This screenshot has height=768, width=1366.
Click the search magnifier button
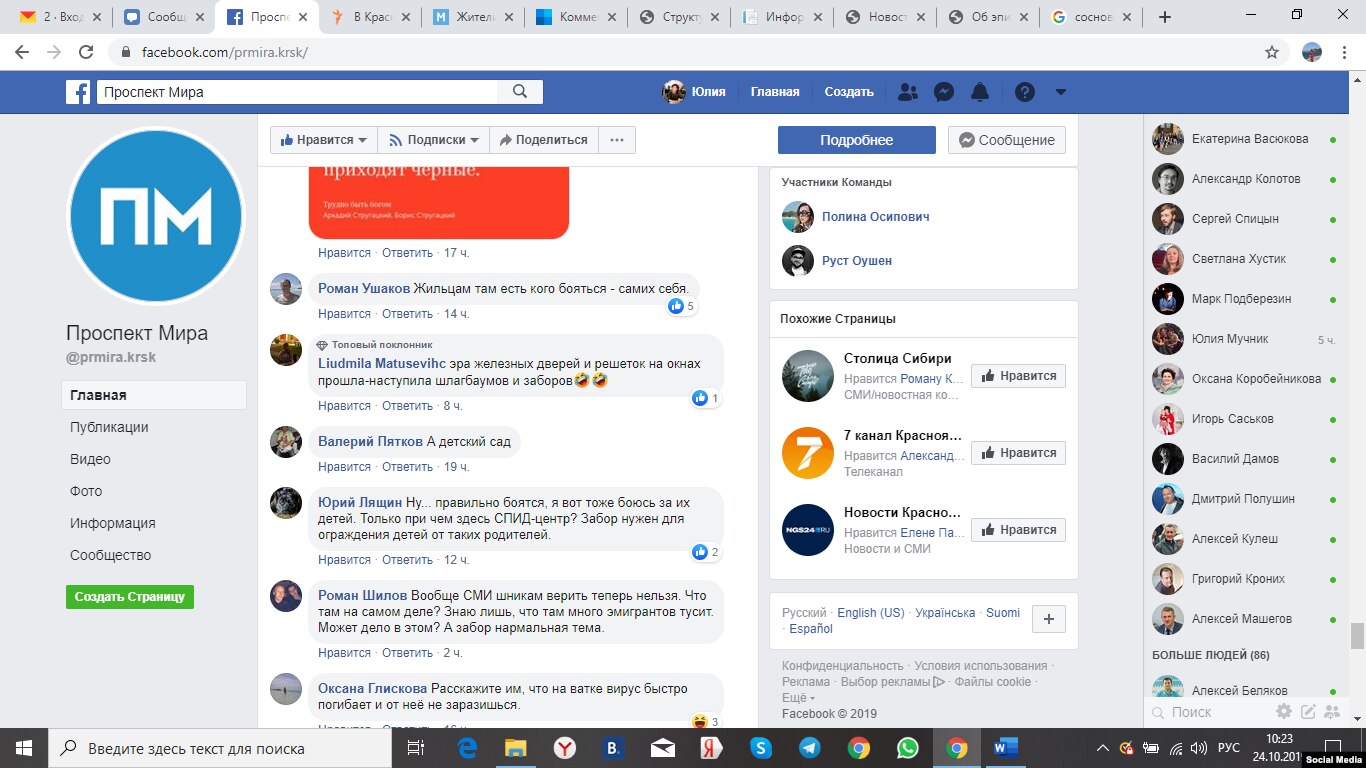point(520,92)
